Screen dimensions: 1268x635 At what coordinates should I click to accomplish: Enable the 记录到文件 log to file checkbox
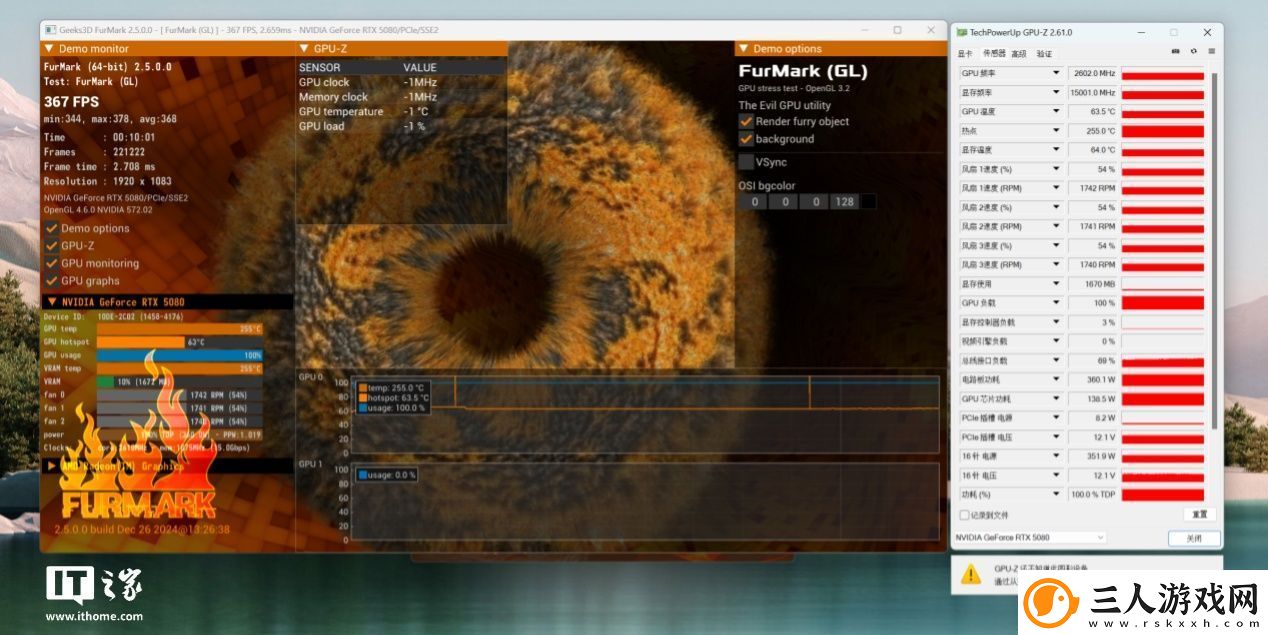(x=964, y=515)
